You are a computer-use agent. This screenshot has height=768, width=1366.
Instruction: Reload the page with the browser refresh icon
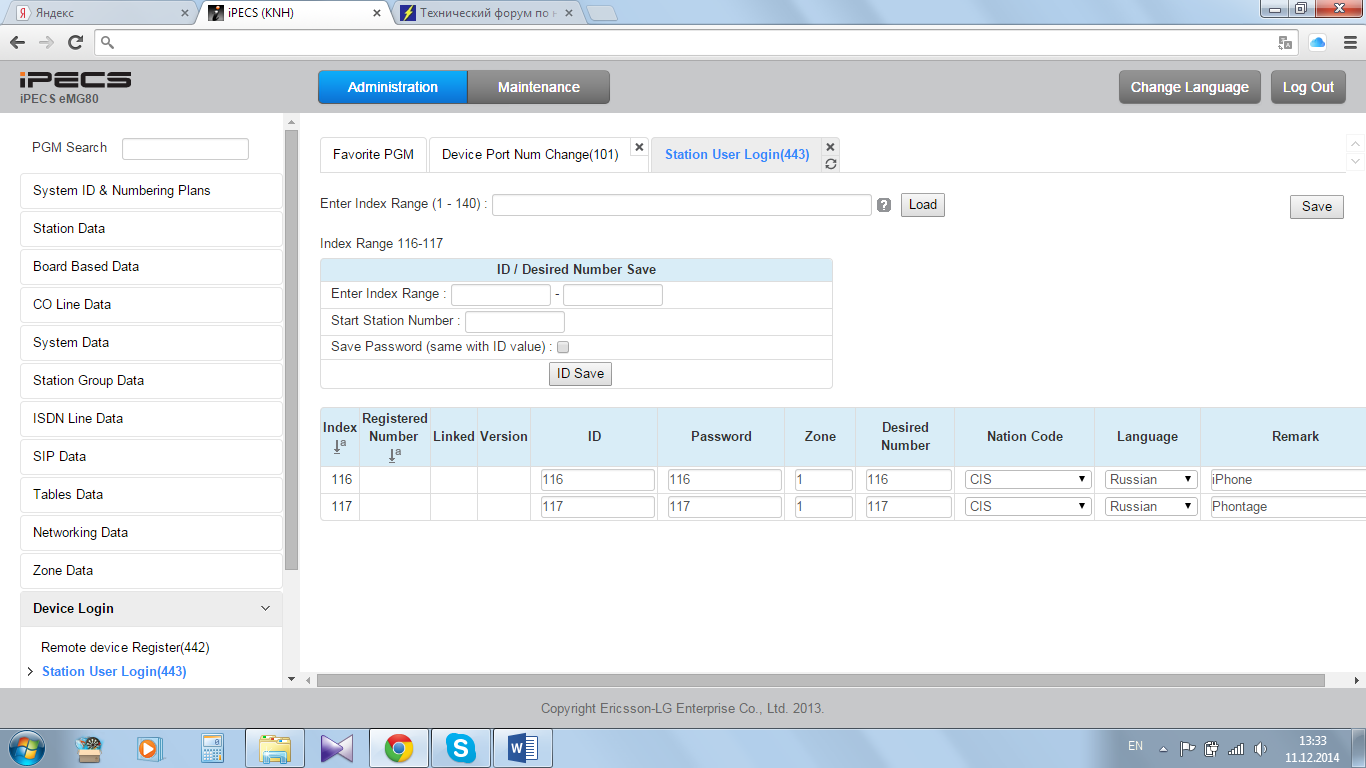coord(75,42)
